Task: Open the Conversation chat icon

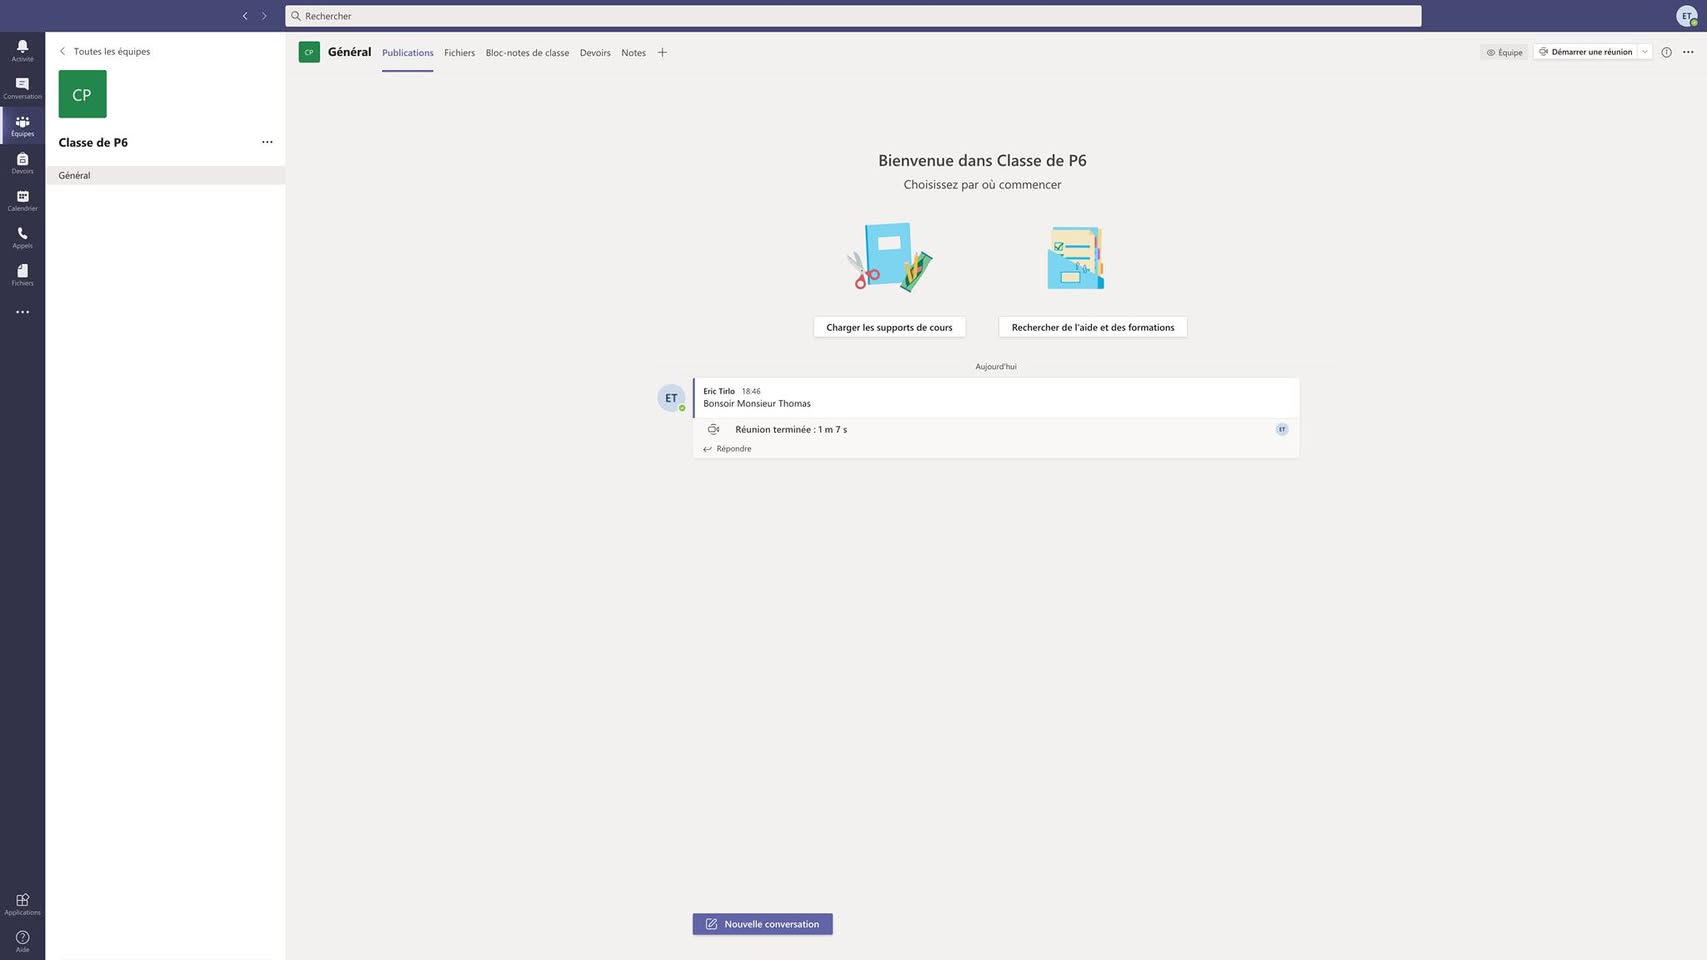Action: (x=22, y=88)
